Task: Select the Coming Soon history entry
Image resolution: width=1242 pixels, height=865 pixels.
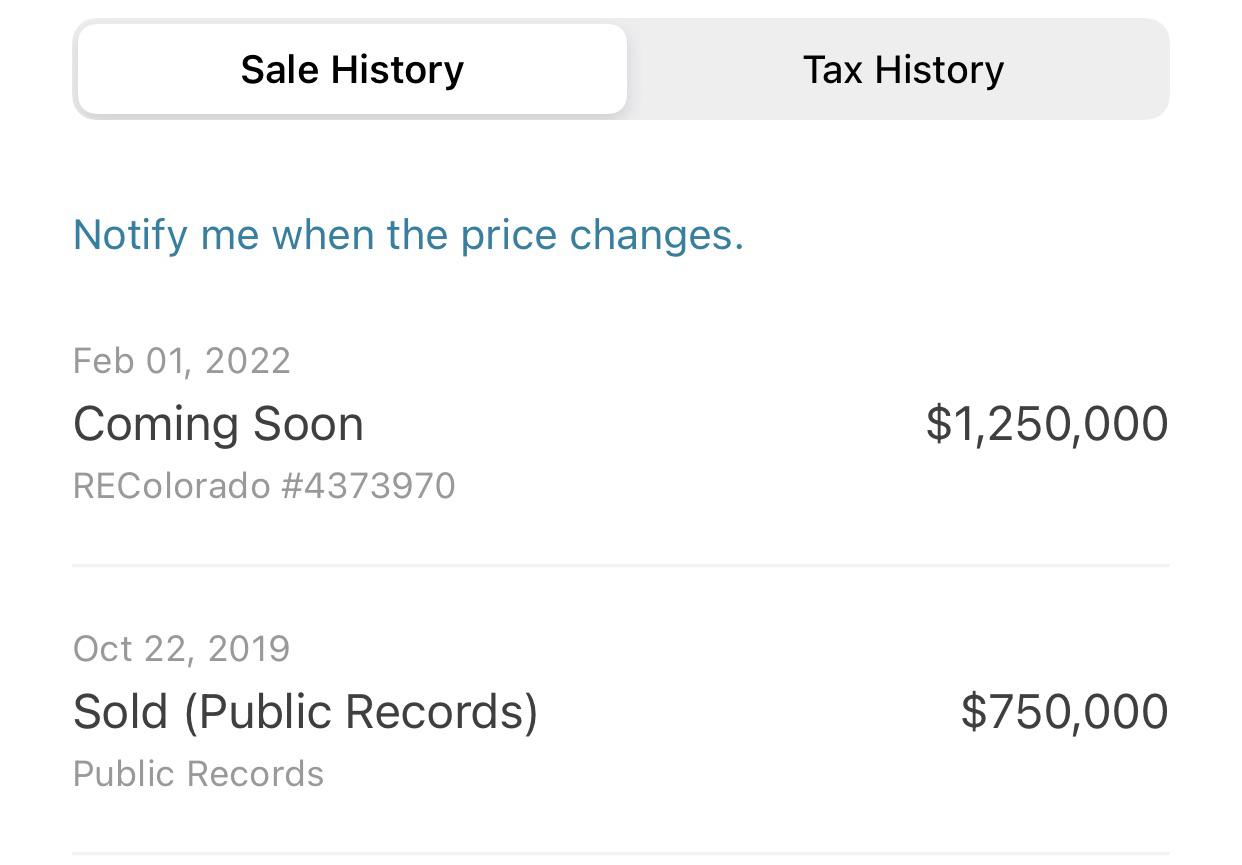Action: [218, 423]
